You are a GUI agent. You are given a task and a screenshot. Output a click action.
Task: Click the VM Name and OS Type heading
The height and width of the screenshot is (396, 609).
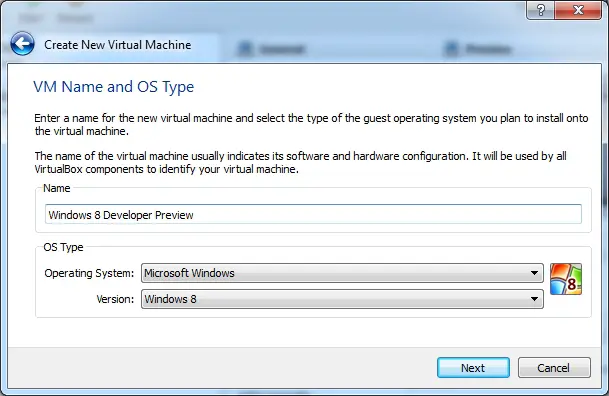click(x=113, y=87)
